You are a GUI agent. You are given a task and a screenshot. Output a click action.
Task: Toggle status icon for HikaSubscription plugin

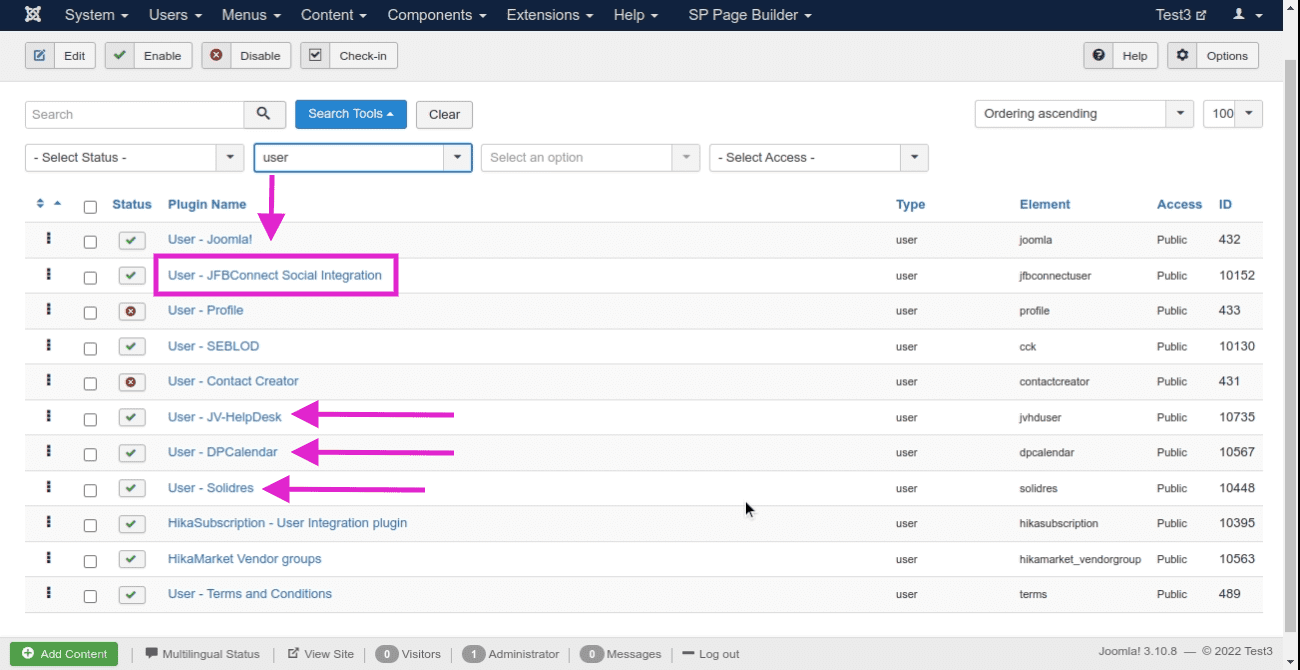(x=132, y=524)
